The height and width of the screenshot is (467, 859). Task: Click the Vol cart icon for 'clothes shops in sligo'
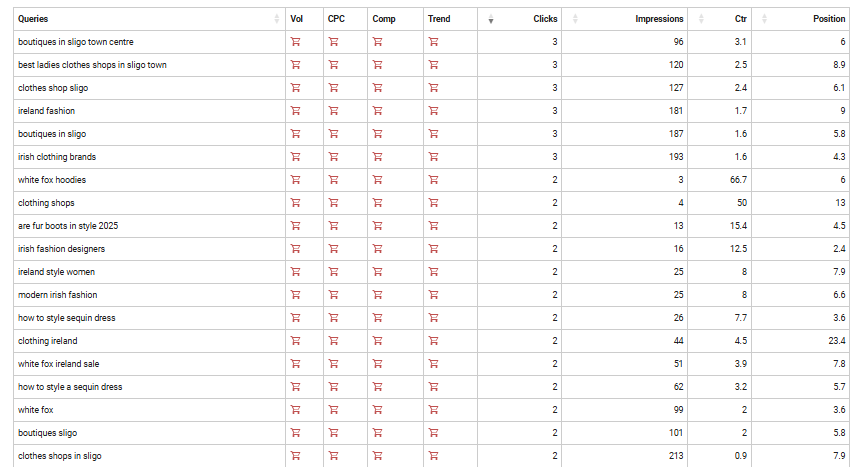click(295, 456)
